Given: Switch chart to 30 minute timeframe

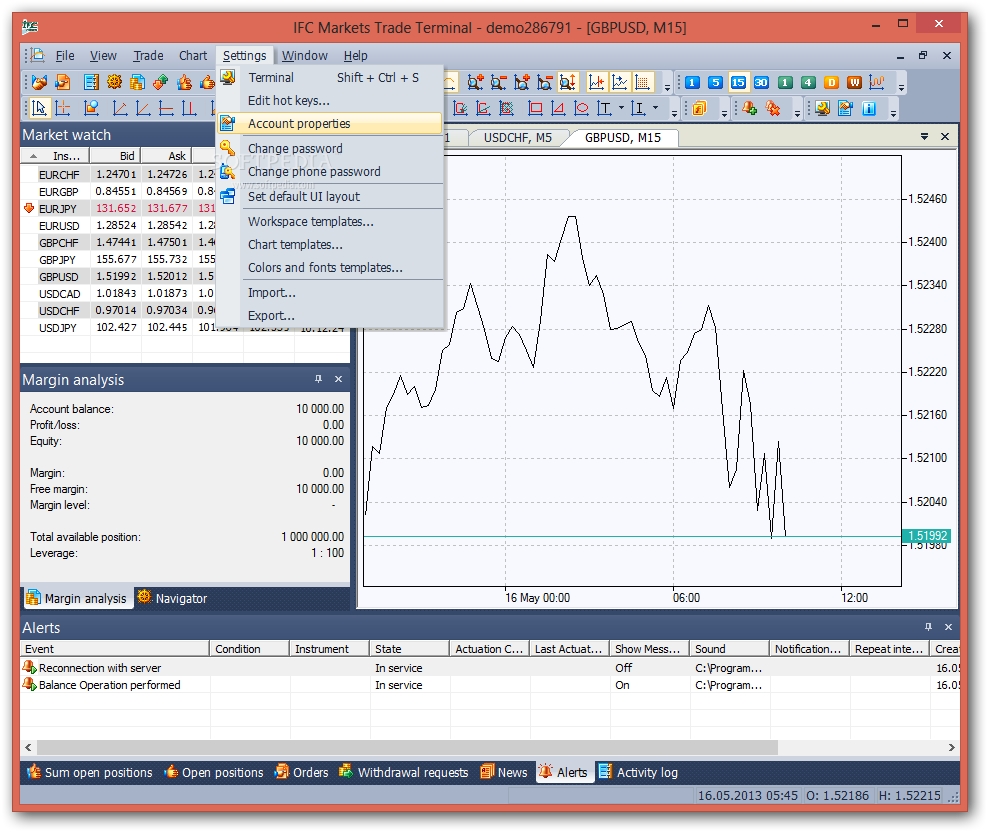Looking at the screenshot, I should pyautogui.click(x=761, y=83).
